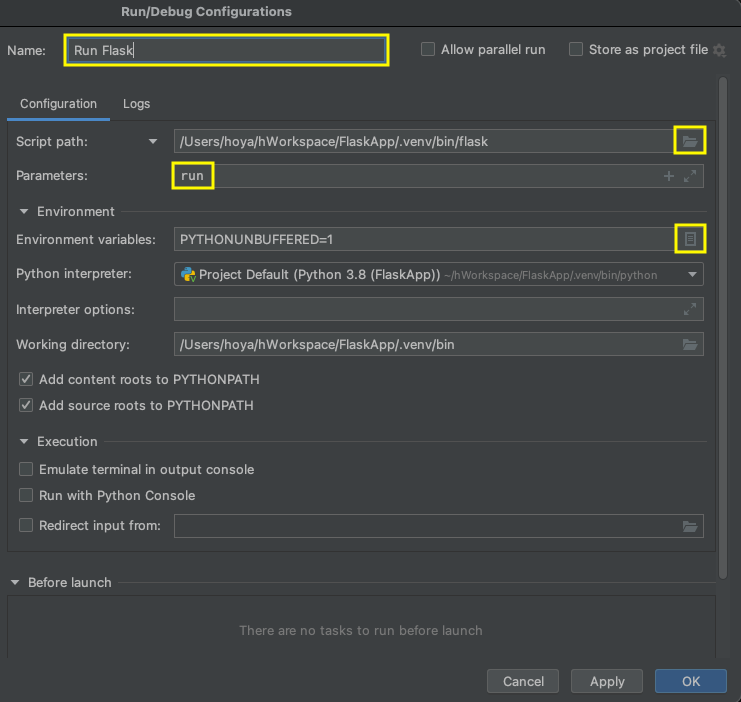Check the Redirect input from option

pyautogui.click(x=26, y=525)
